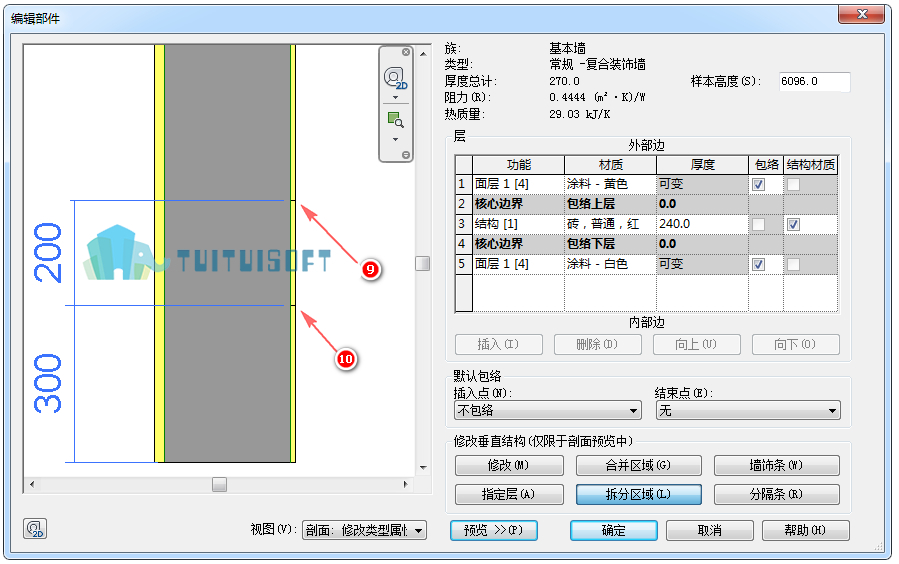Click the 材质 column header
Screen dimensions: 899x564
(610, 165)
